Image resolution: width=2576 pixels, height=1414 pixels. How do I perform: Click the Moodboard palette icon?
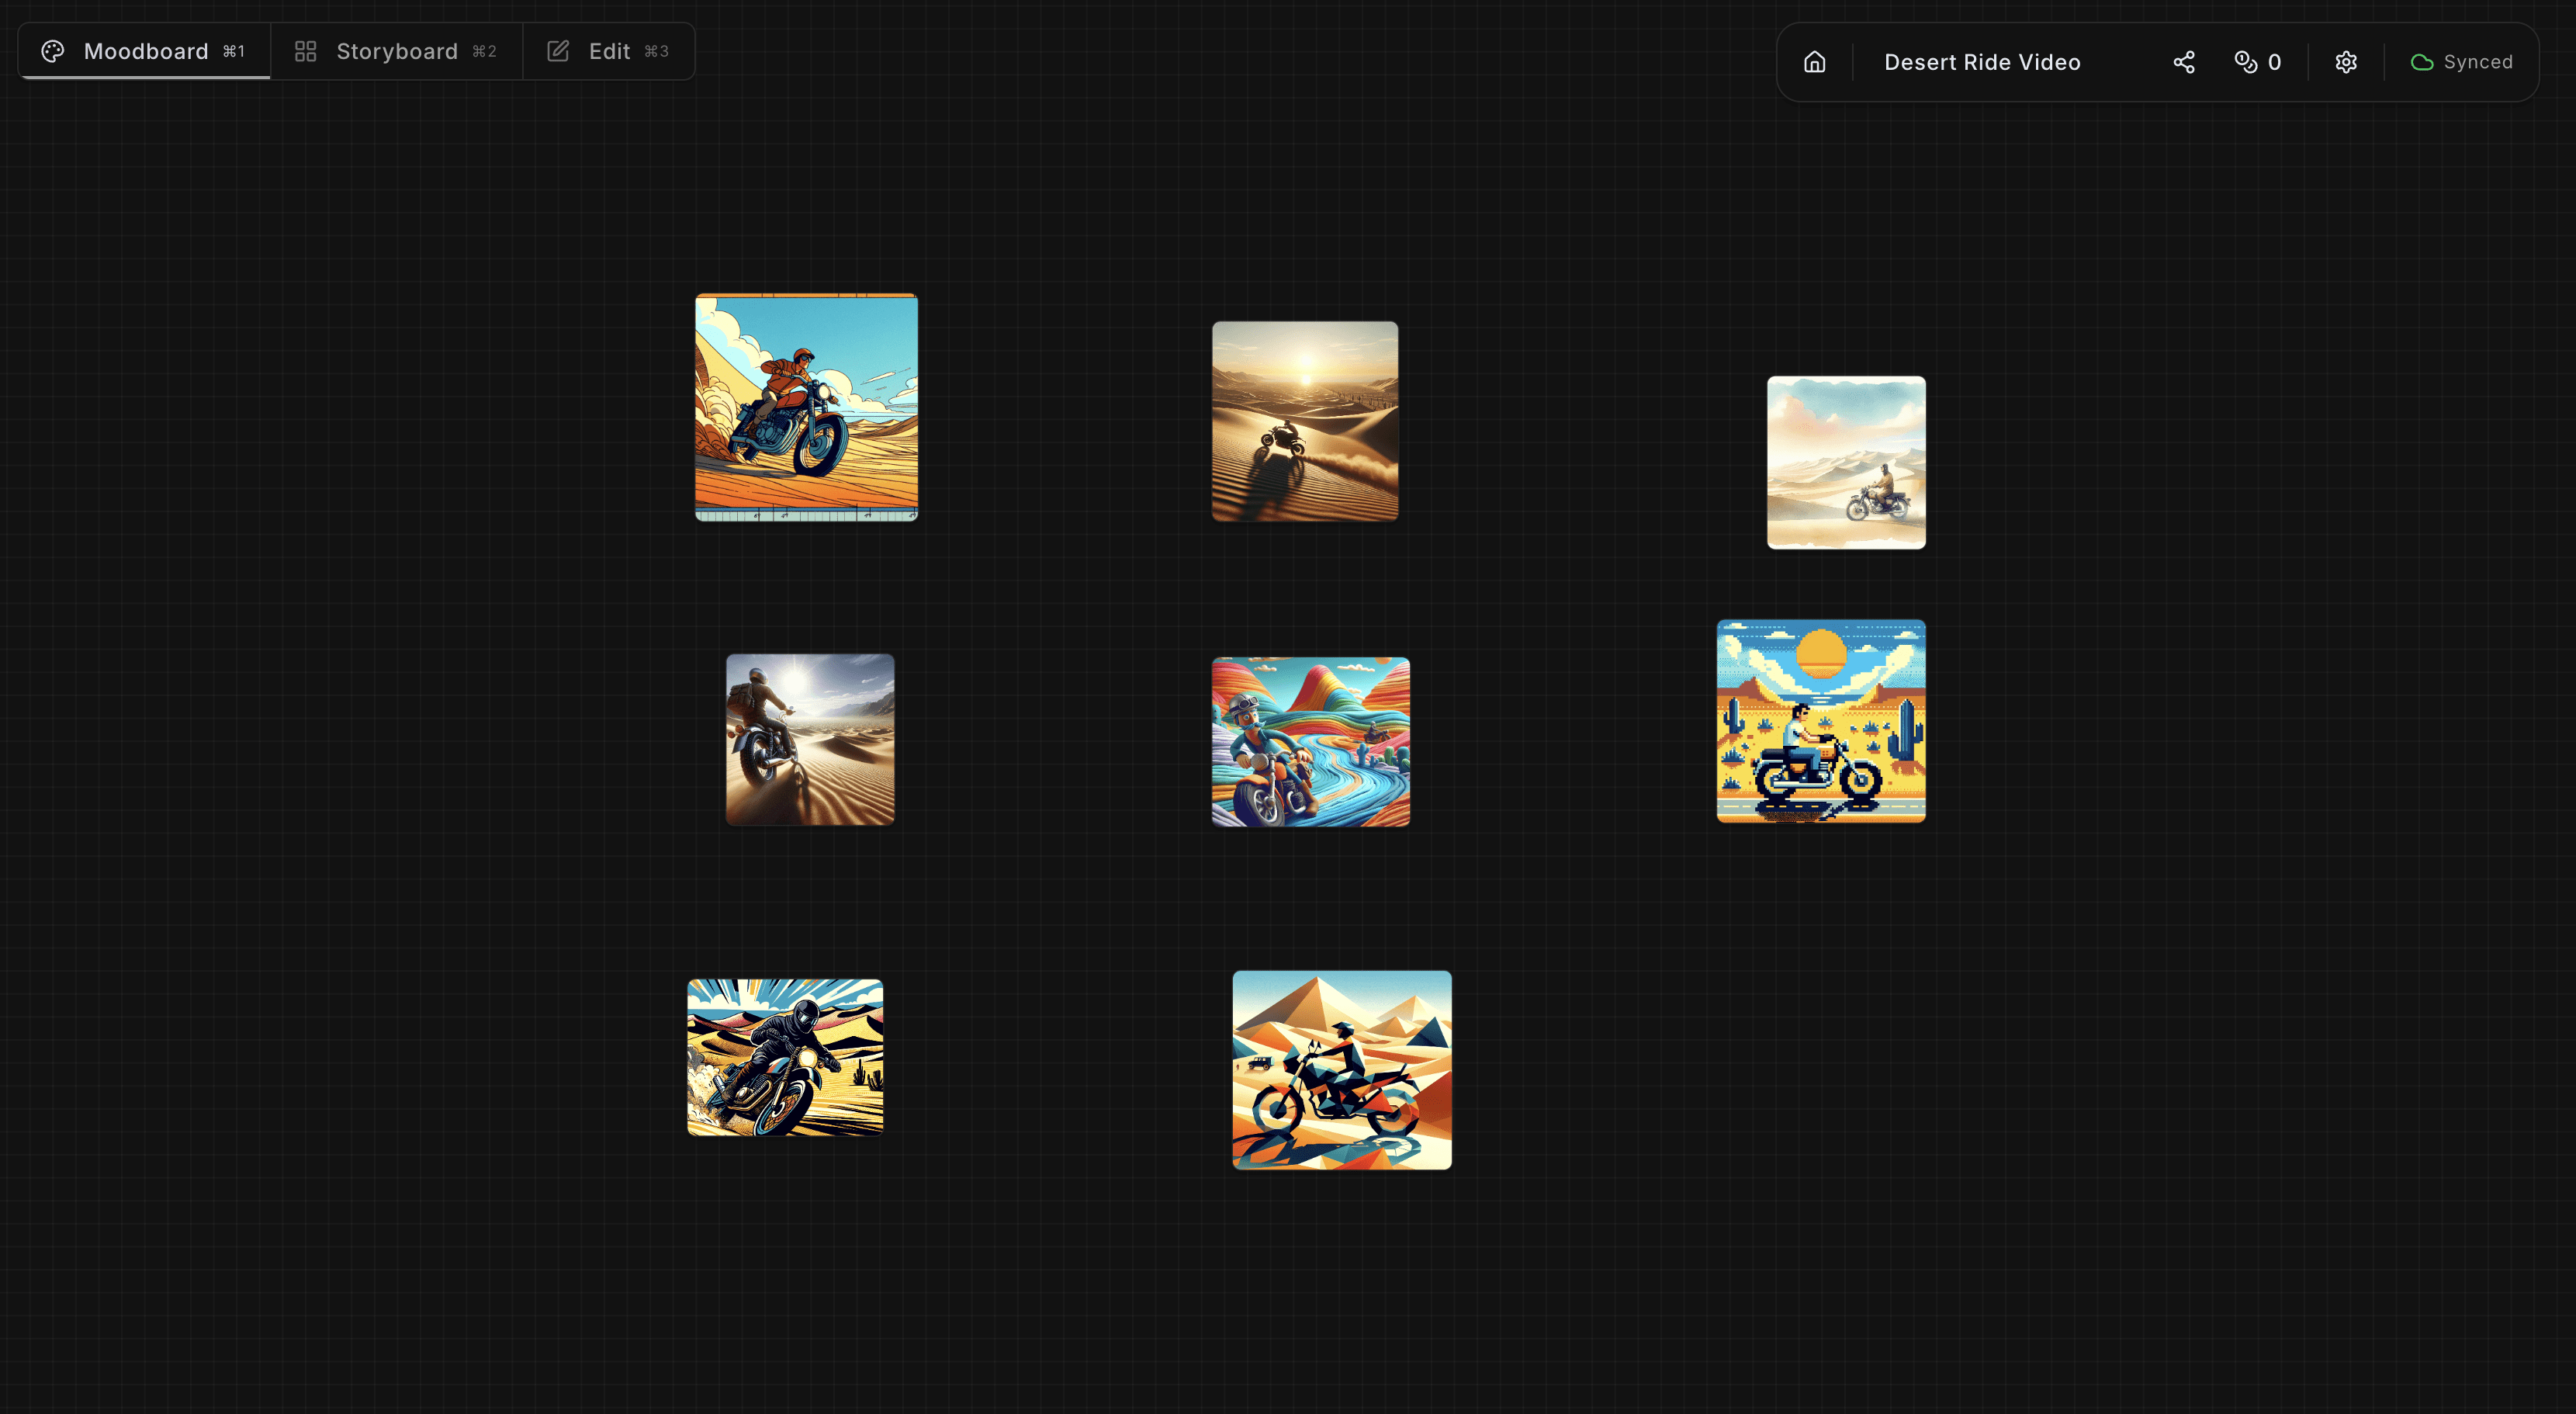click(x=53, y=51)
